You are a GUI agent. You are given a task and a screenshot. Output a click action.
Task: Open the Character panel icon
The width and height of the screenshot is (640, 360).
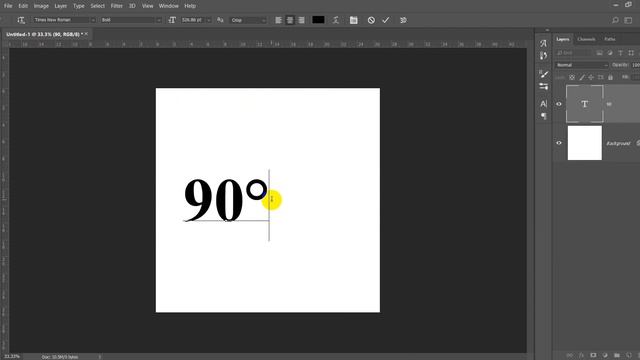[543, 104]
